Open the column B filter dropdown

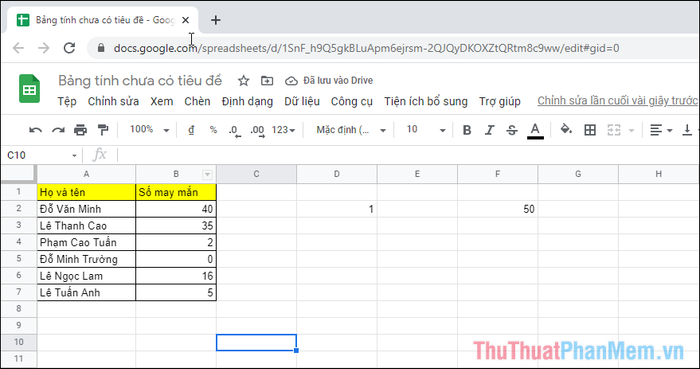207,174
